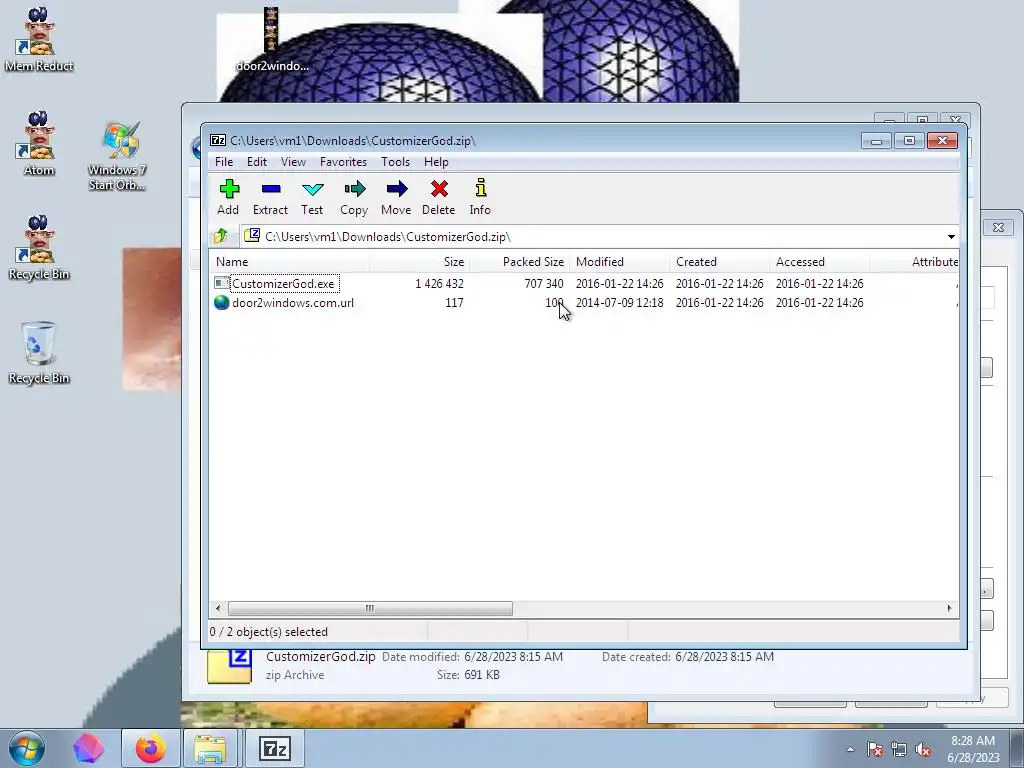This screenshot has height=768, width=1024.
Task: Open the Favorites menu
Action: click(343, 162)
